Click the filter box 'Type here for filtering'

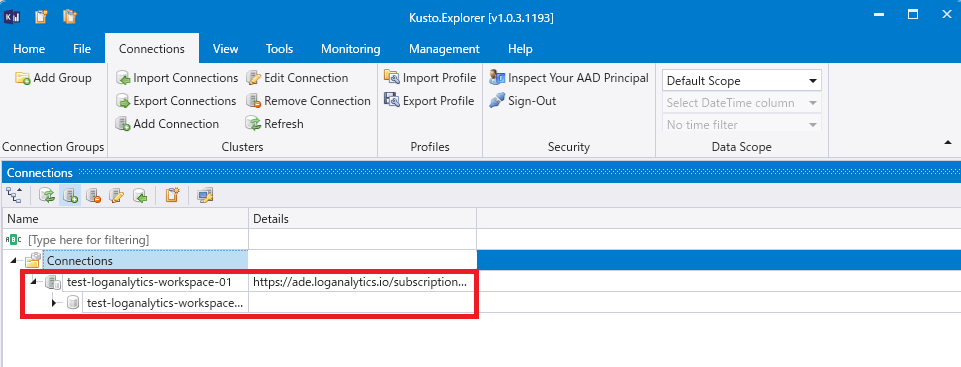[126, 240]
